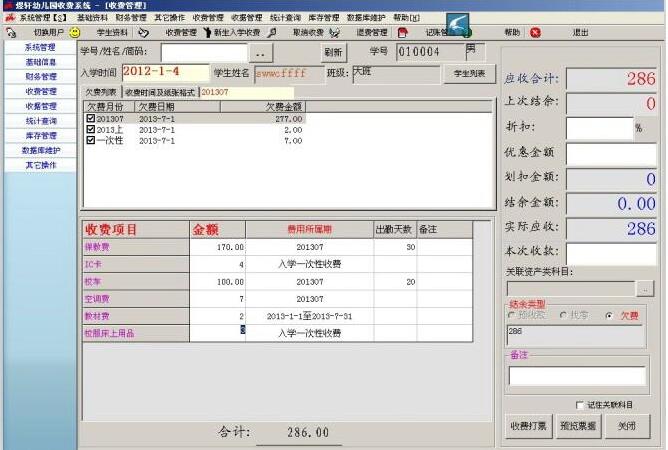Uncheck the 2013上 arrears row checkbox

tap(91, 129)
